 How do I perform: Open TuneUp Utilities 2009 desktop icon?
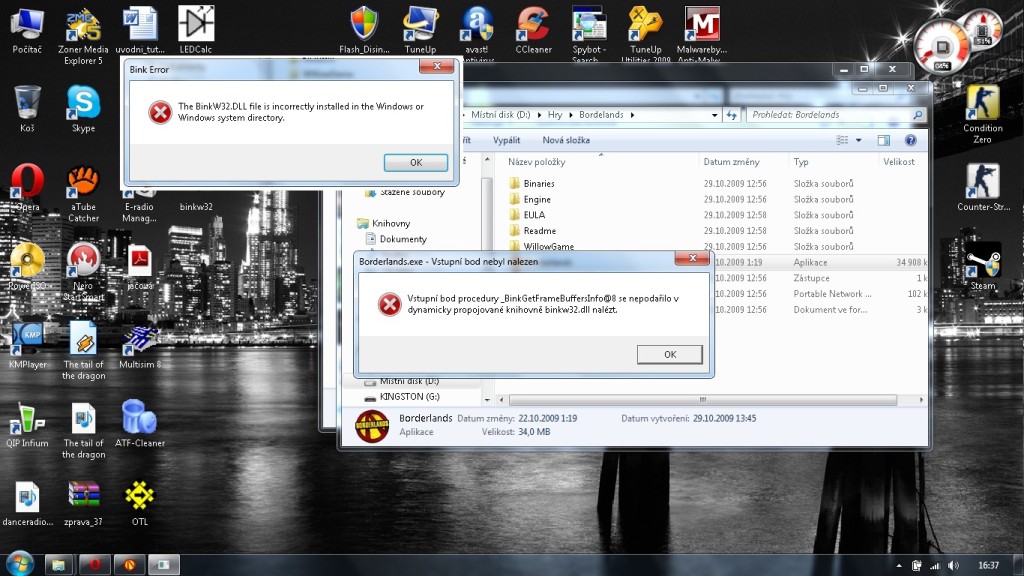point(645,33)
